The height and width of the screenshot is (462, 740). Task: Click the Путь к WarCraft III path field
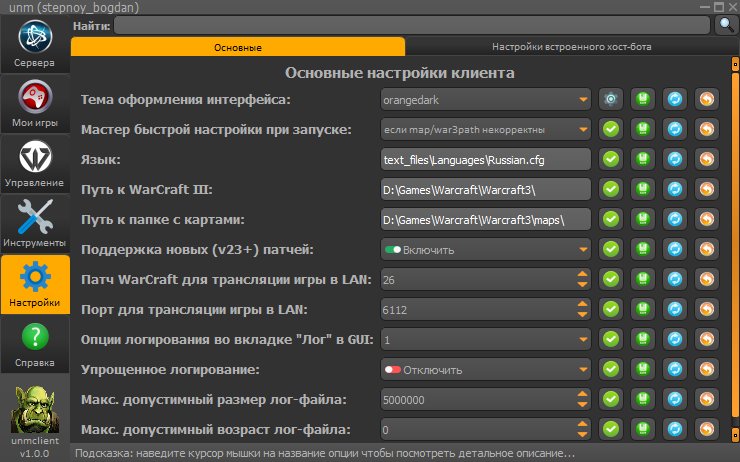point(486,190)
